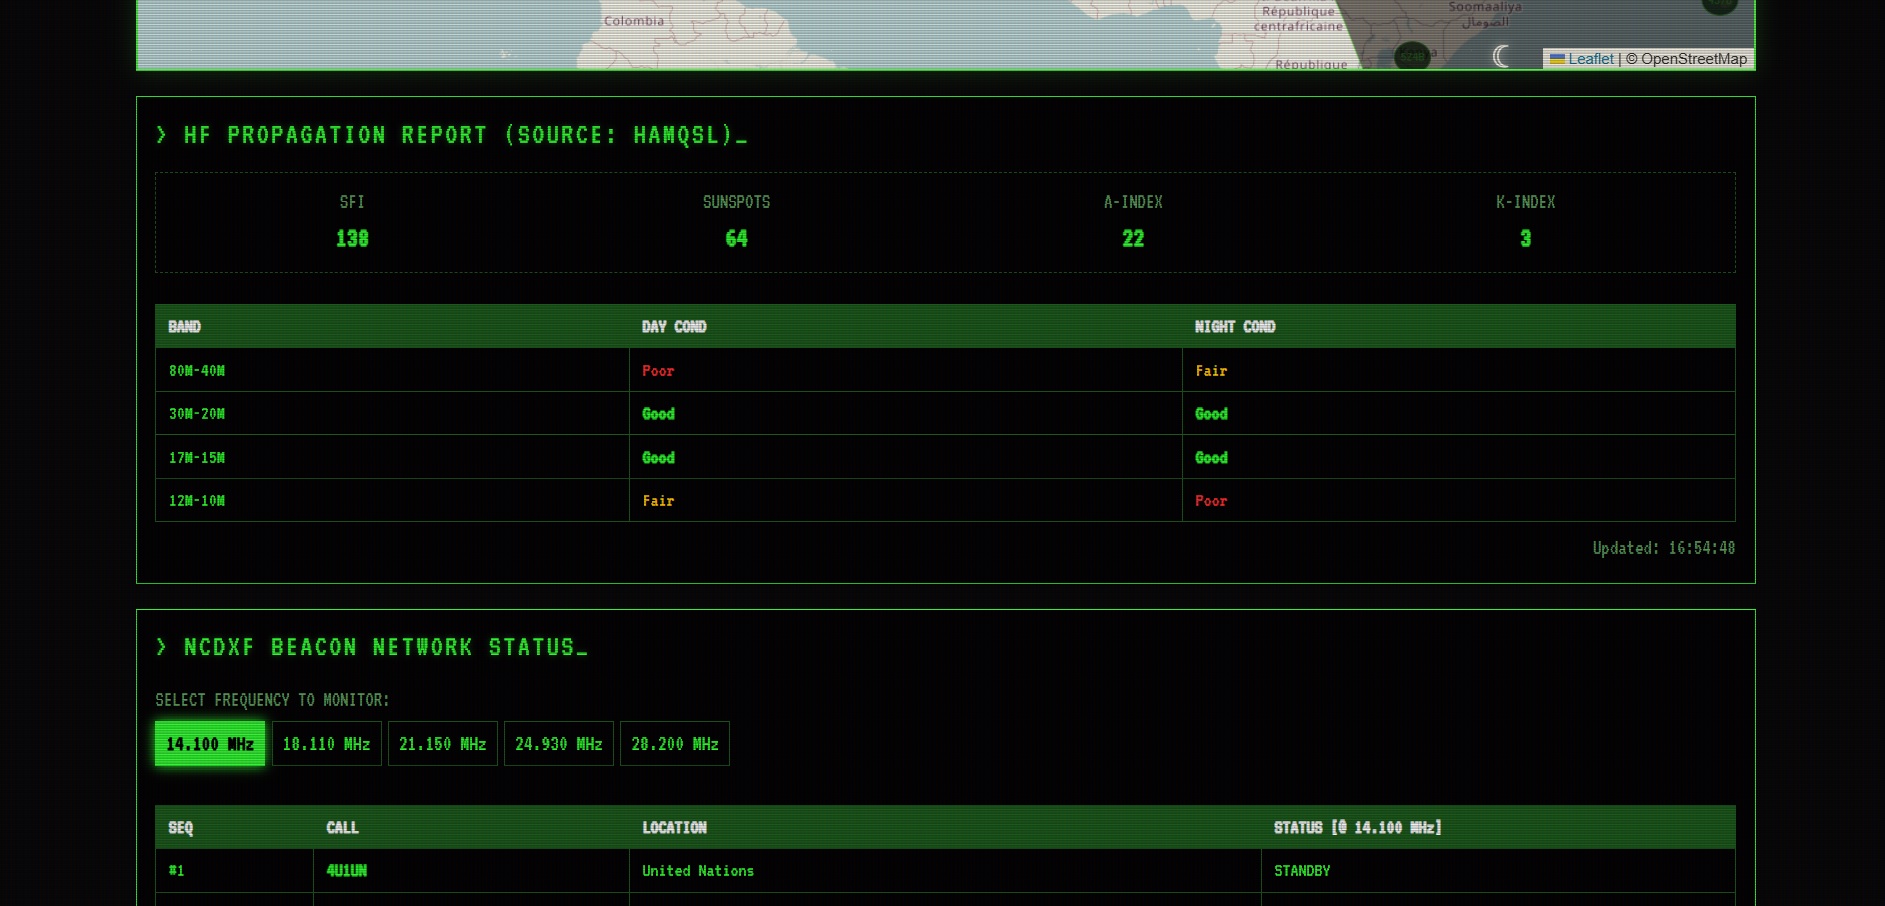Image resolution: width=1885 pixels, height=906 pixels.
Task: Select the 14.100 MHz frequency button
Action: point(210,744)
